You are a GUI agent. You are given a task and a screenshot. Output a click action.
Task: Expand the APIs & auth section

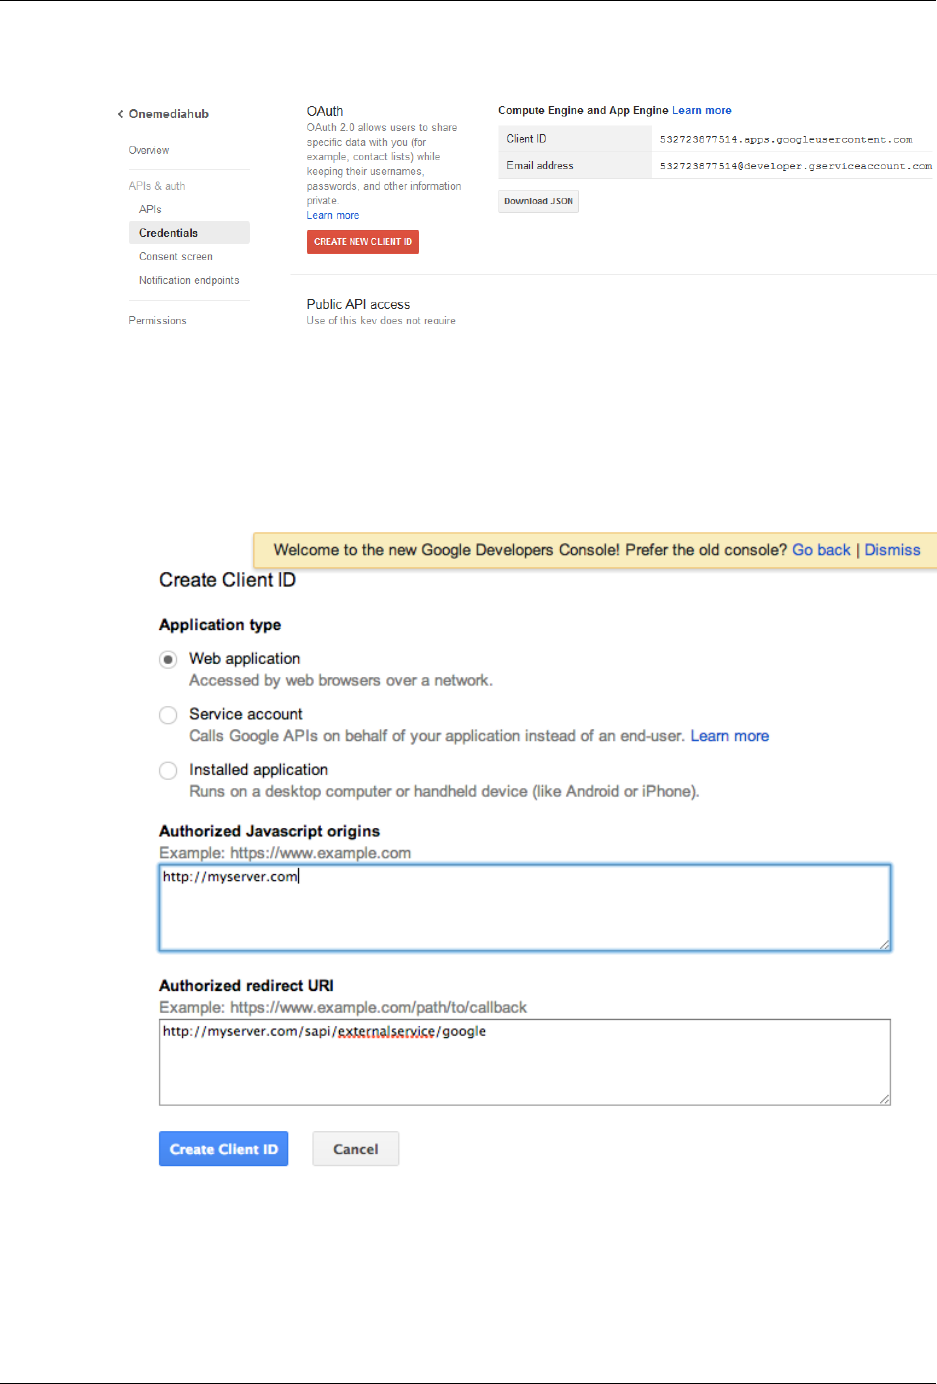157,186
